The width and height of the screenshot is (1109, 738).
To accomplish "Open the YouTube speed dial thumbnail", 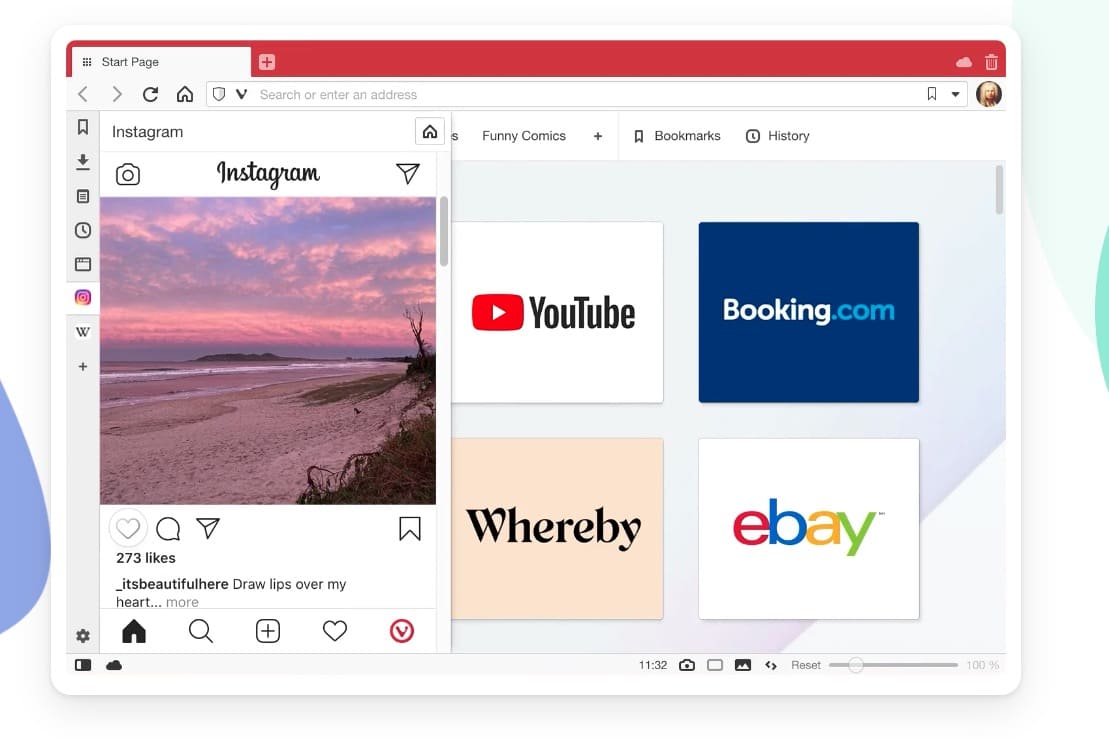I will (x=553, y=312).
